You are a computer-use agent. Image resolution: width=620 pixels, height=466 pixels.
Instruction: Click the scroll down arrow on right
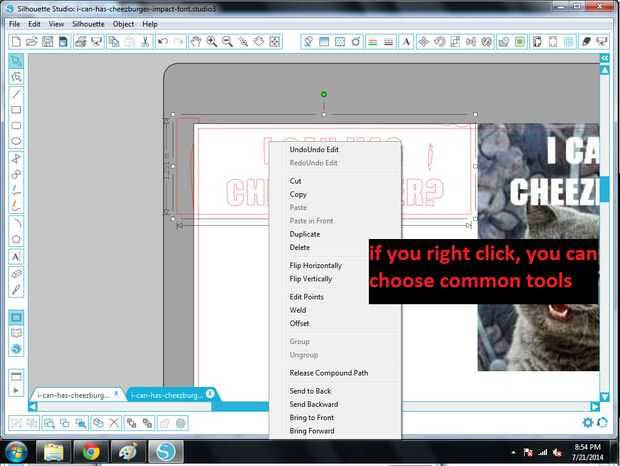coord(605,396)
